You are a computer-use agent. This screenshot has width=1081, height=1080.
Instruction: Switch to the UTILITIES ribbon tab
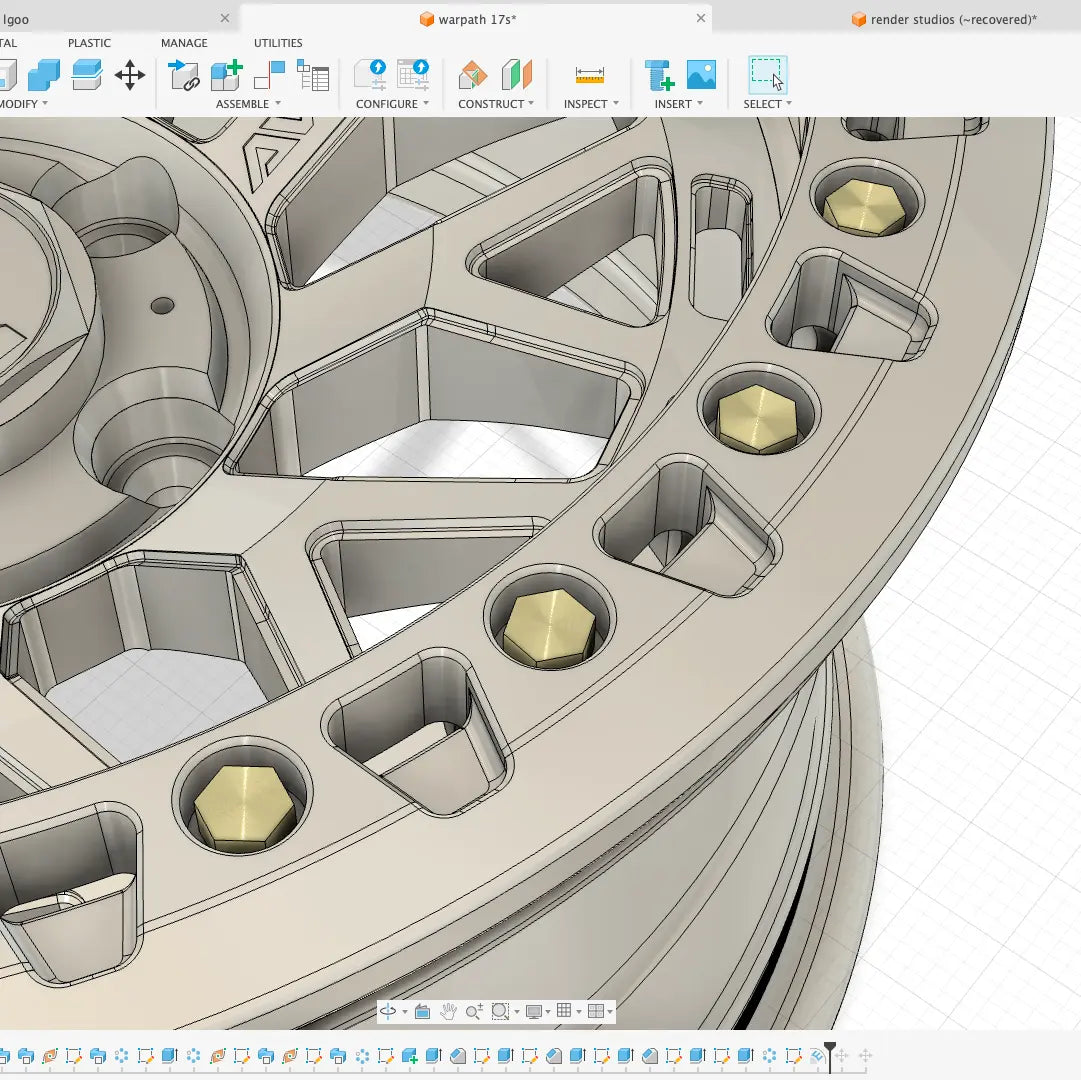pyautogui.click(x=277, y=42)
